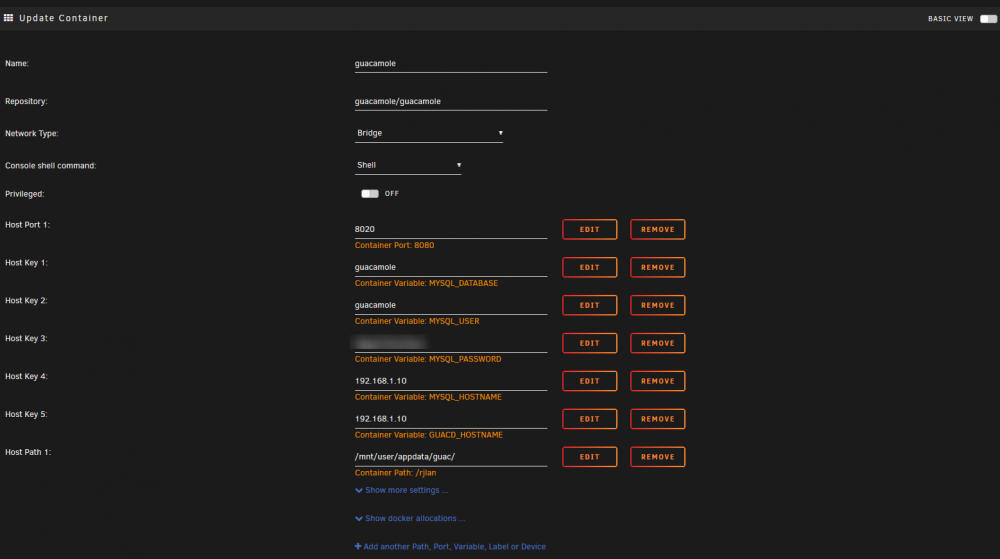1000x559 pixels.
Task: Edit Host Key 5 GUACD_HOSTNAME
Action: [589, 419]
